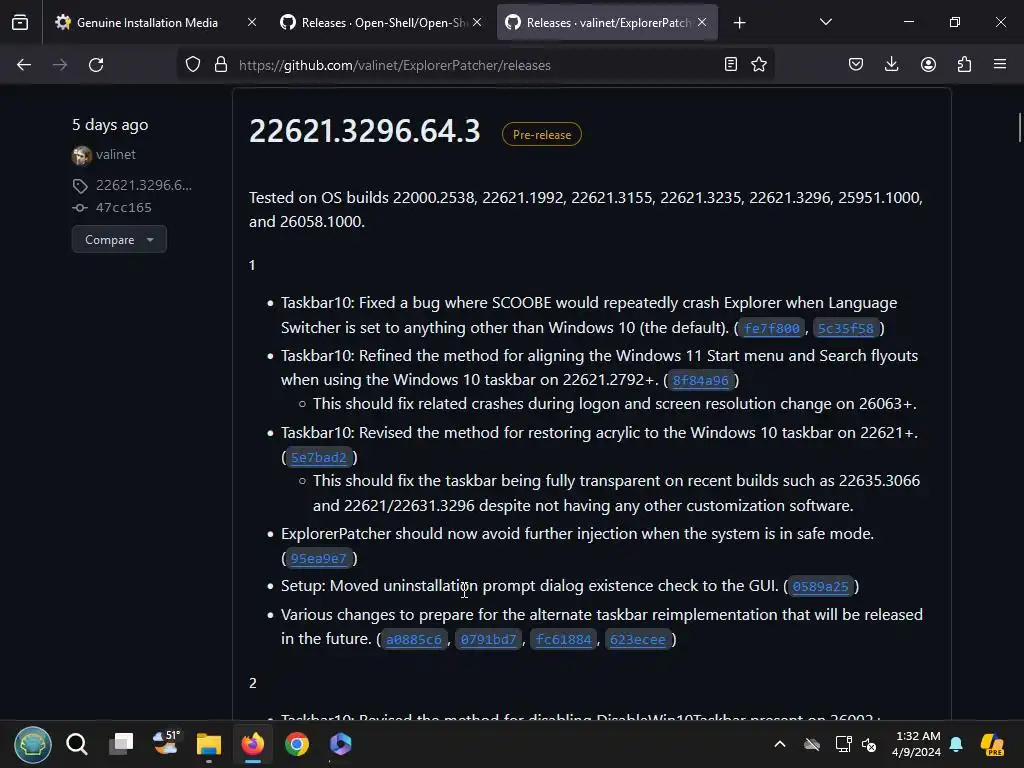
Task: Bookmark this page with the star
Action: [x=759, y=64]
